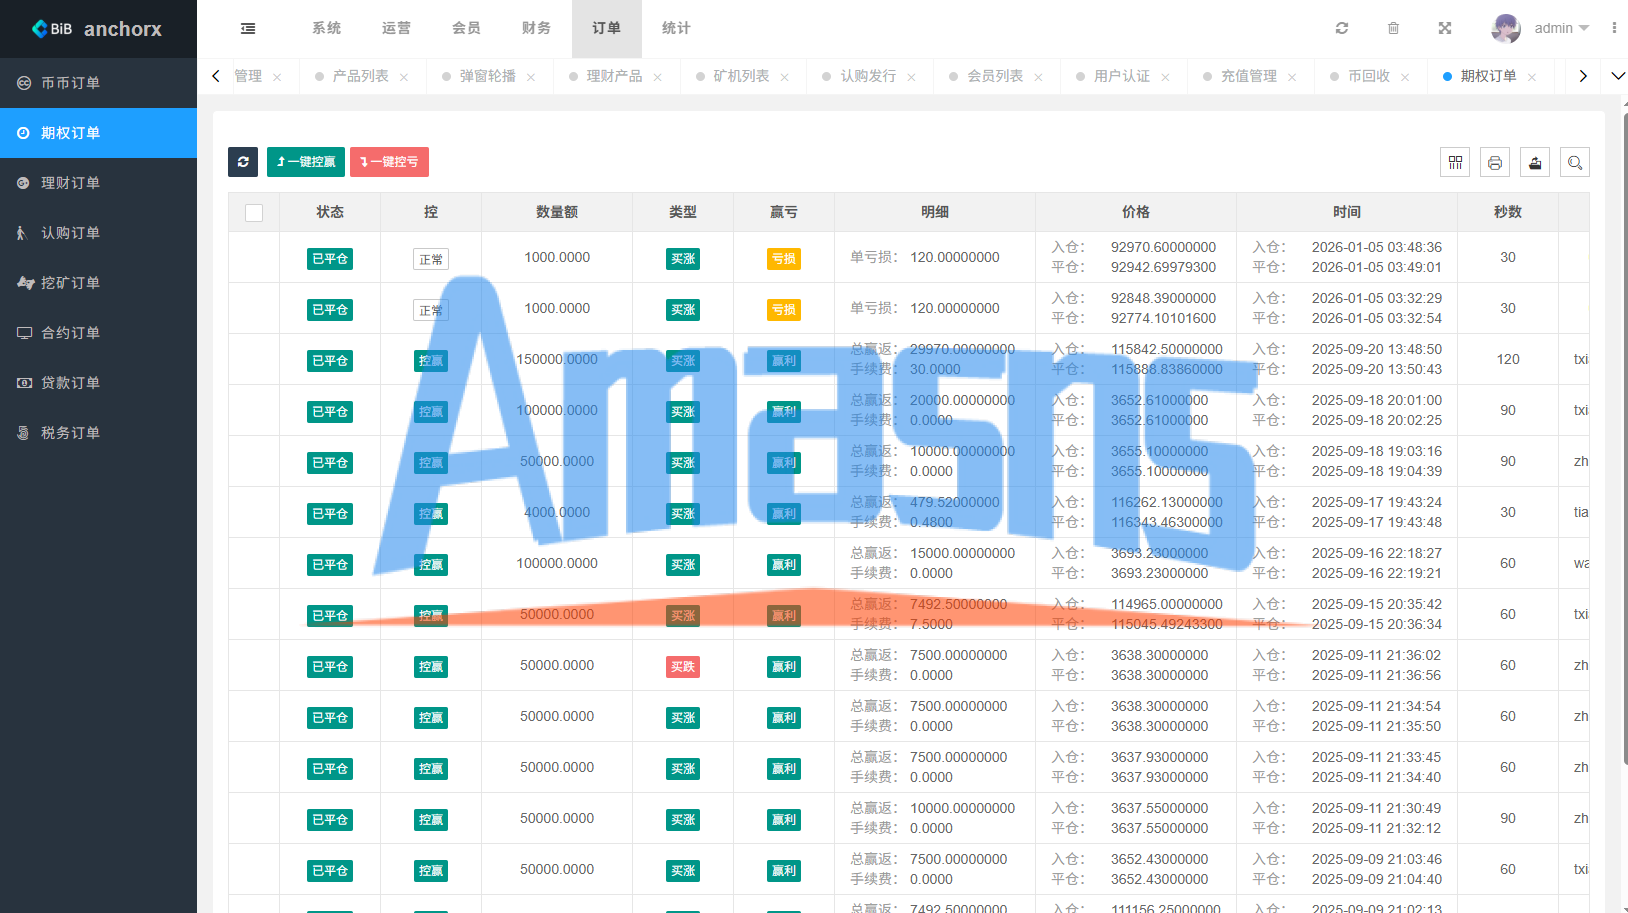Click the refresh icon in the top bar

1342,28
